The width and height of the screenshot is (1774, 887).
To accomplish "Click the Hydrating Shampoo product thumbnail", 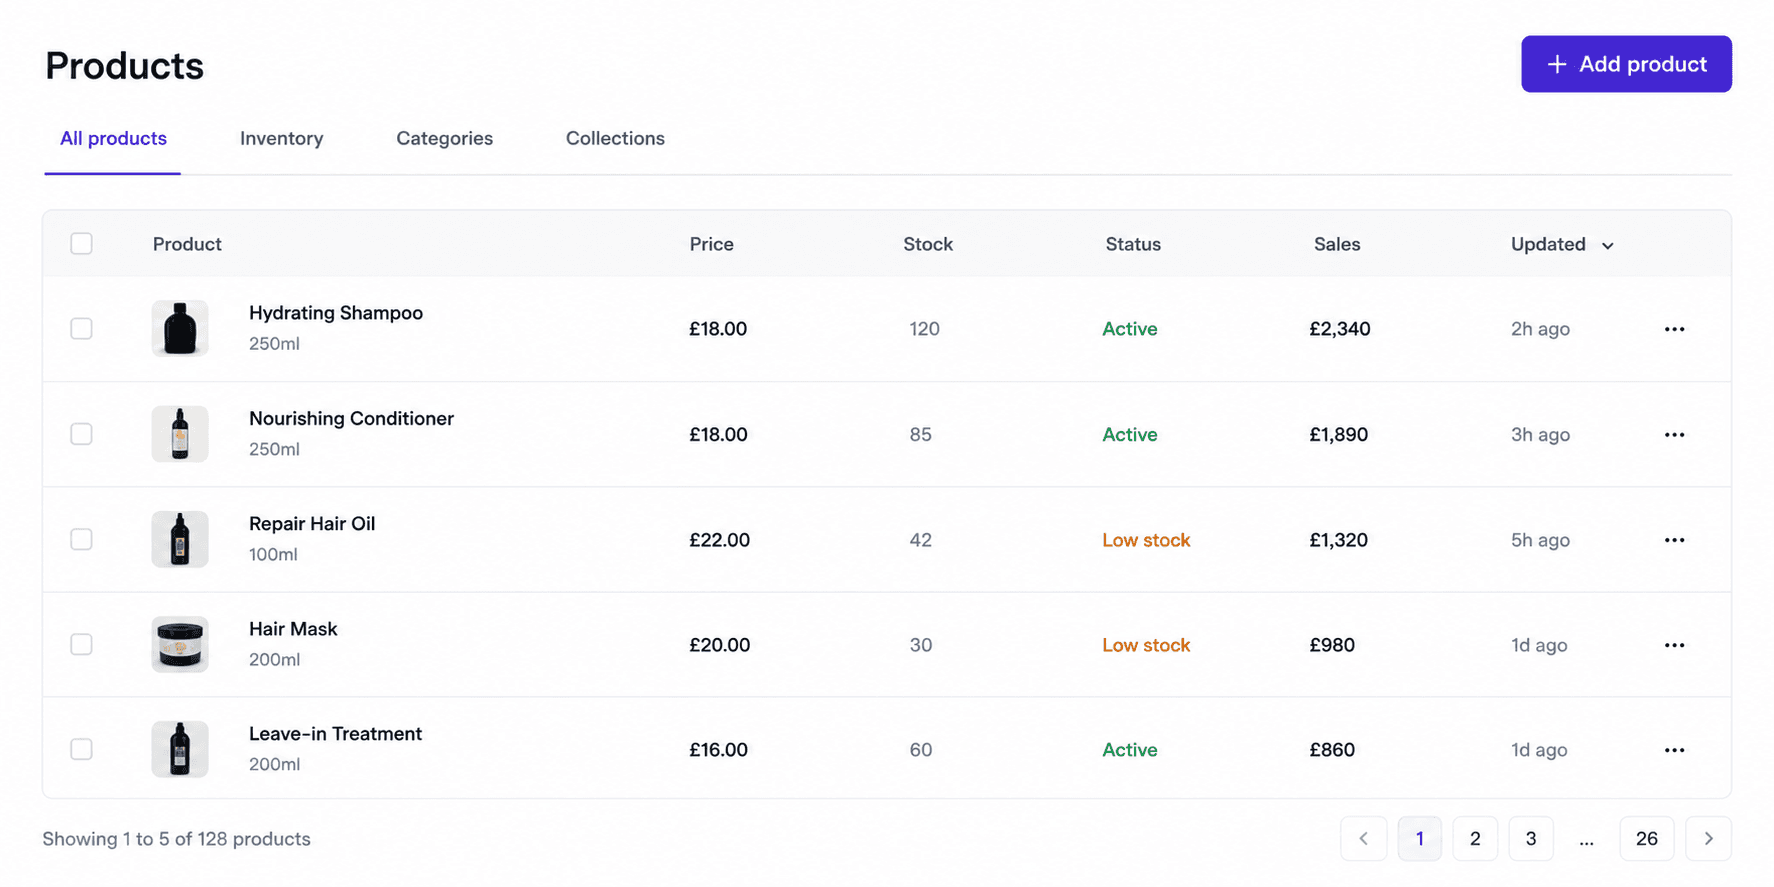I will [x=180, y=328].
